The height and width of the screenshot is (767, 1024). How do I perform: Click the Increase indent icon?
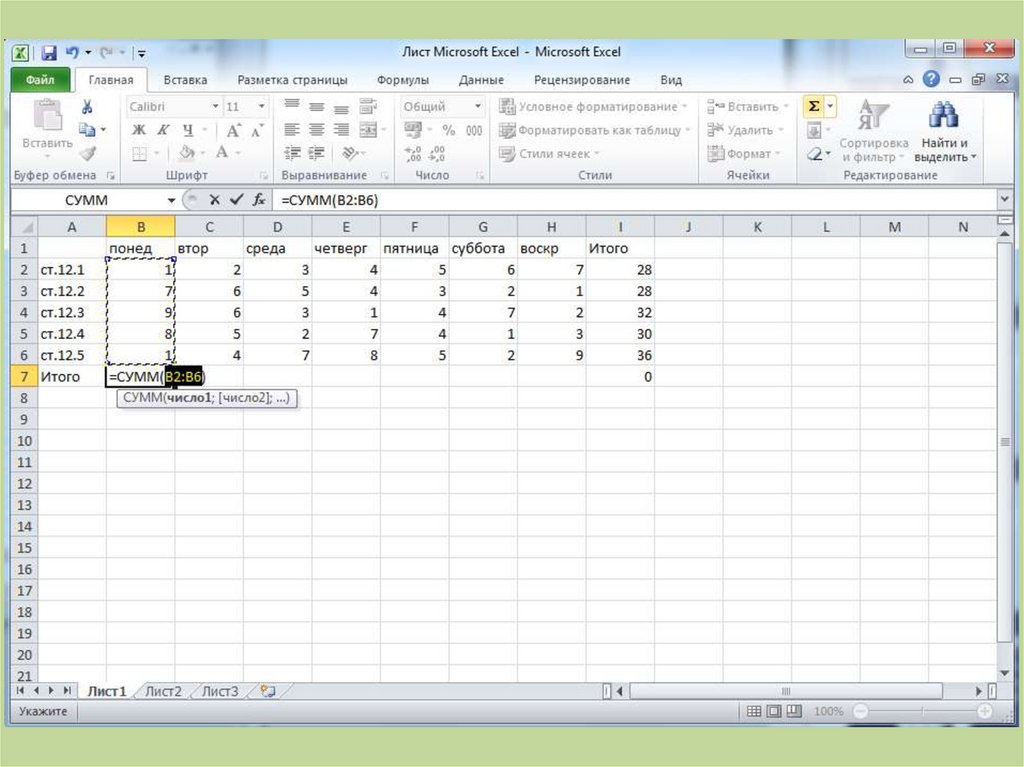pos(317,153)
